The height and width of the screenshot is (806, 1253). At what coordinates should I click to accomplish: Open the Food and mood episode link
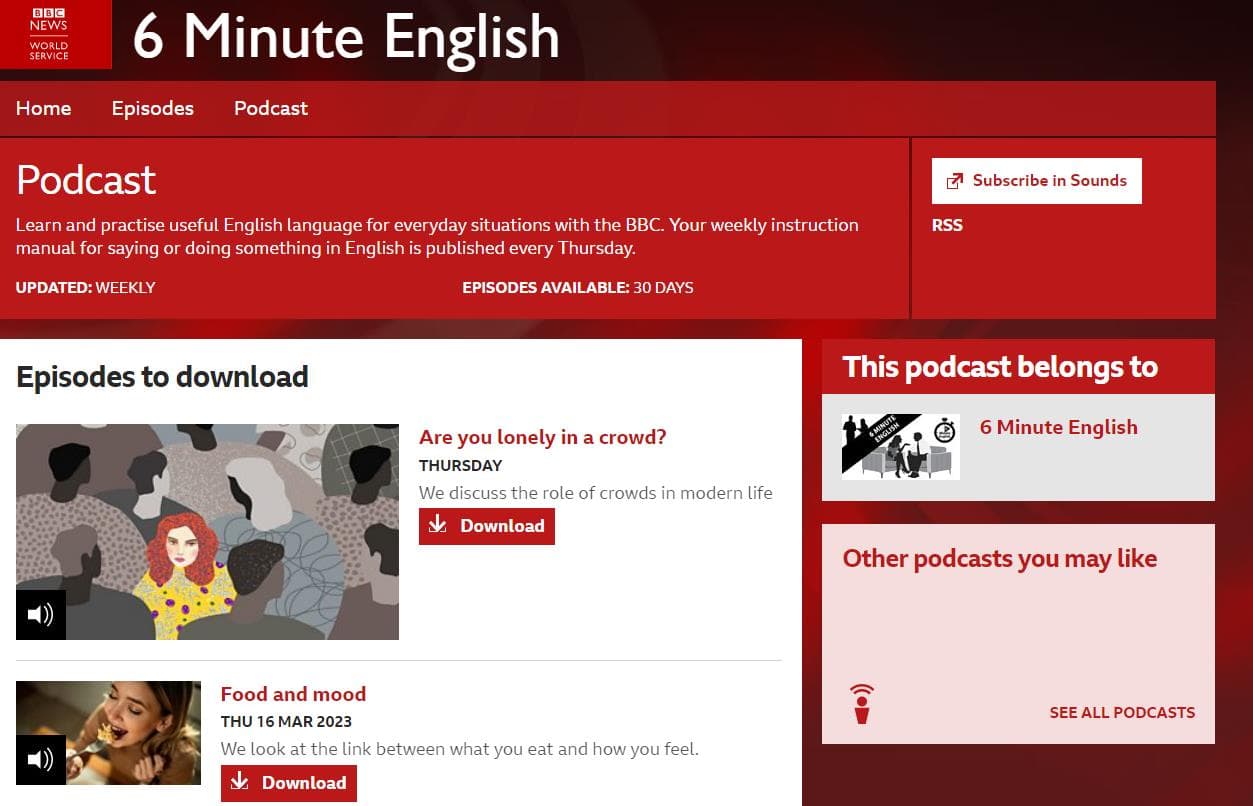[x=293, y=694]
